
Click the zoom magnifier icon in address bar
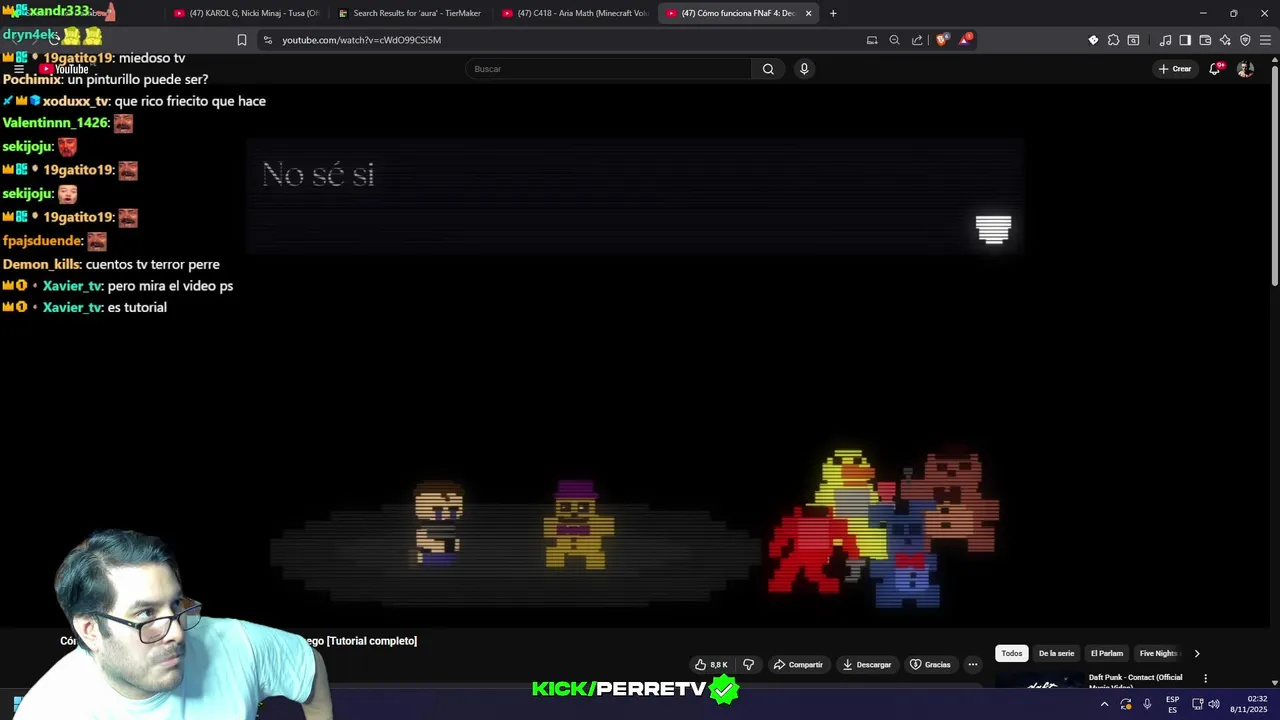(x=895, y=40)
